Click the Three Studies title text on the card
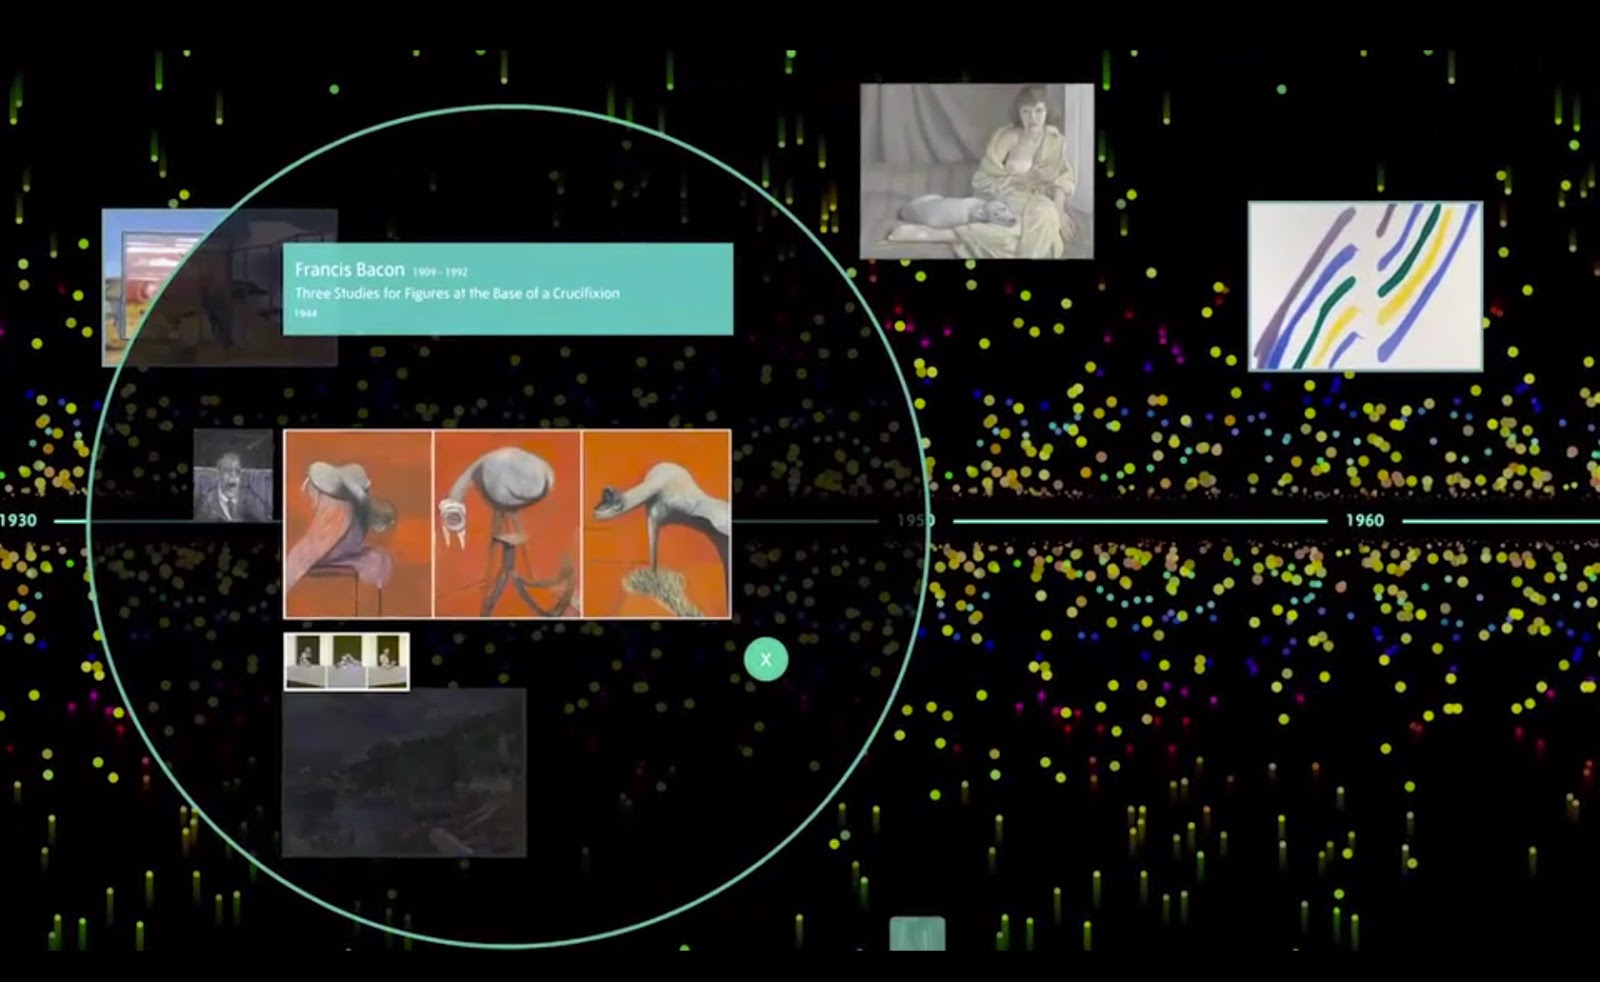1600x982 pixels. point(457,294)
